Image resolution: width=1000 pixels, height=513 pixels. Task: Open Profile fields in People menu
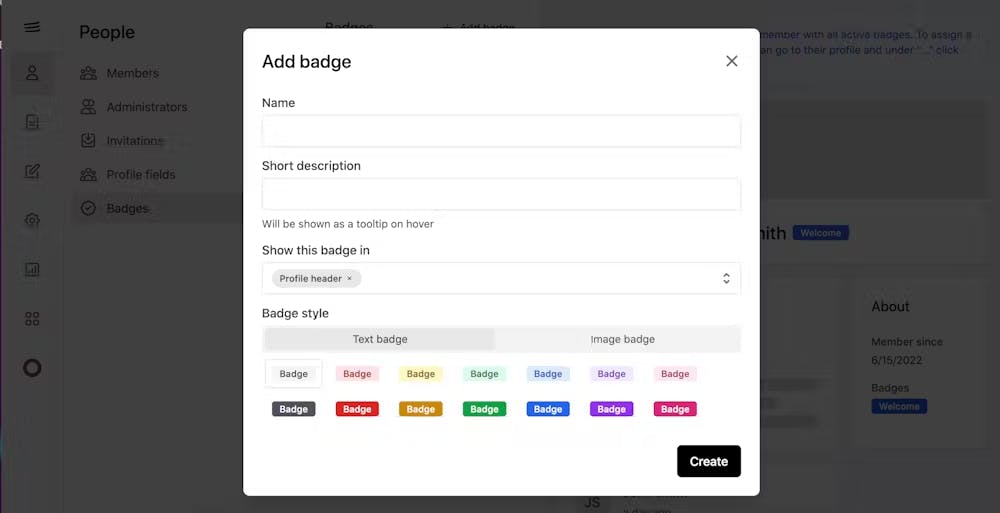tap(140, 175)
